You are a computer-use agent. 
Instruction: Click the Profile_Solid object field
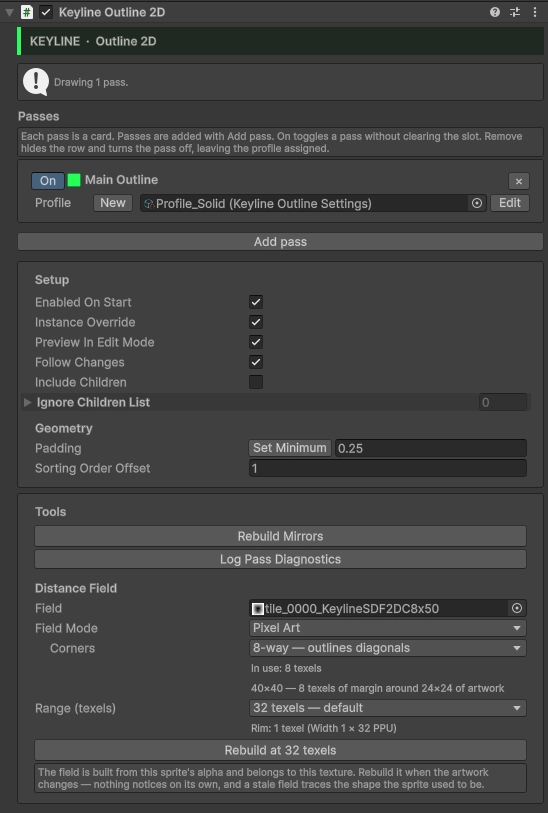[313, 203]
